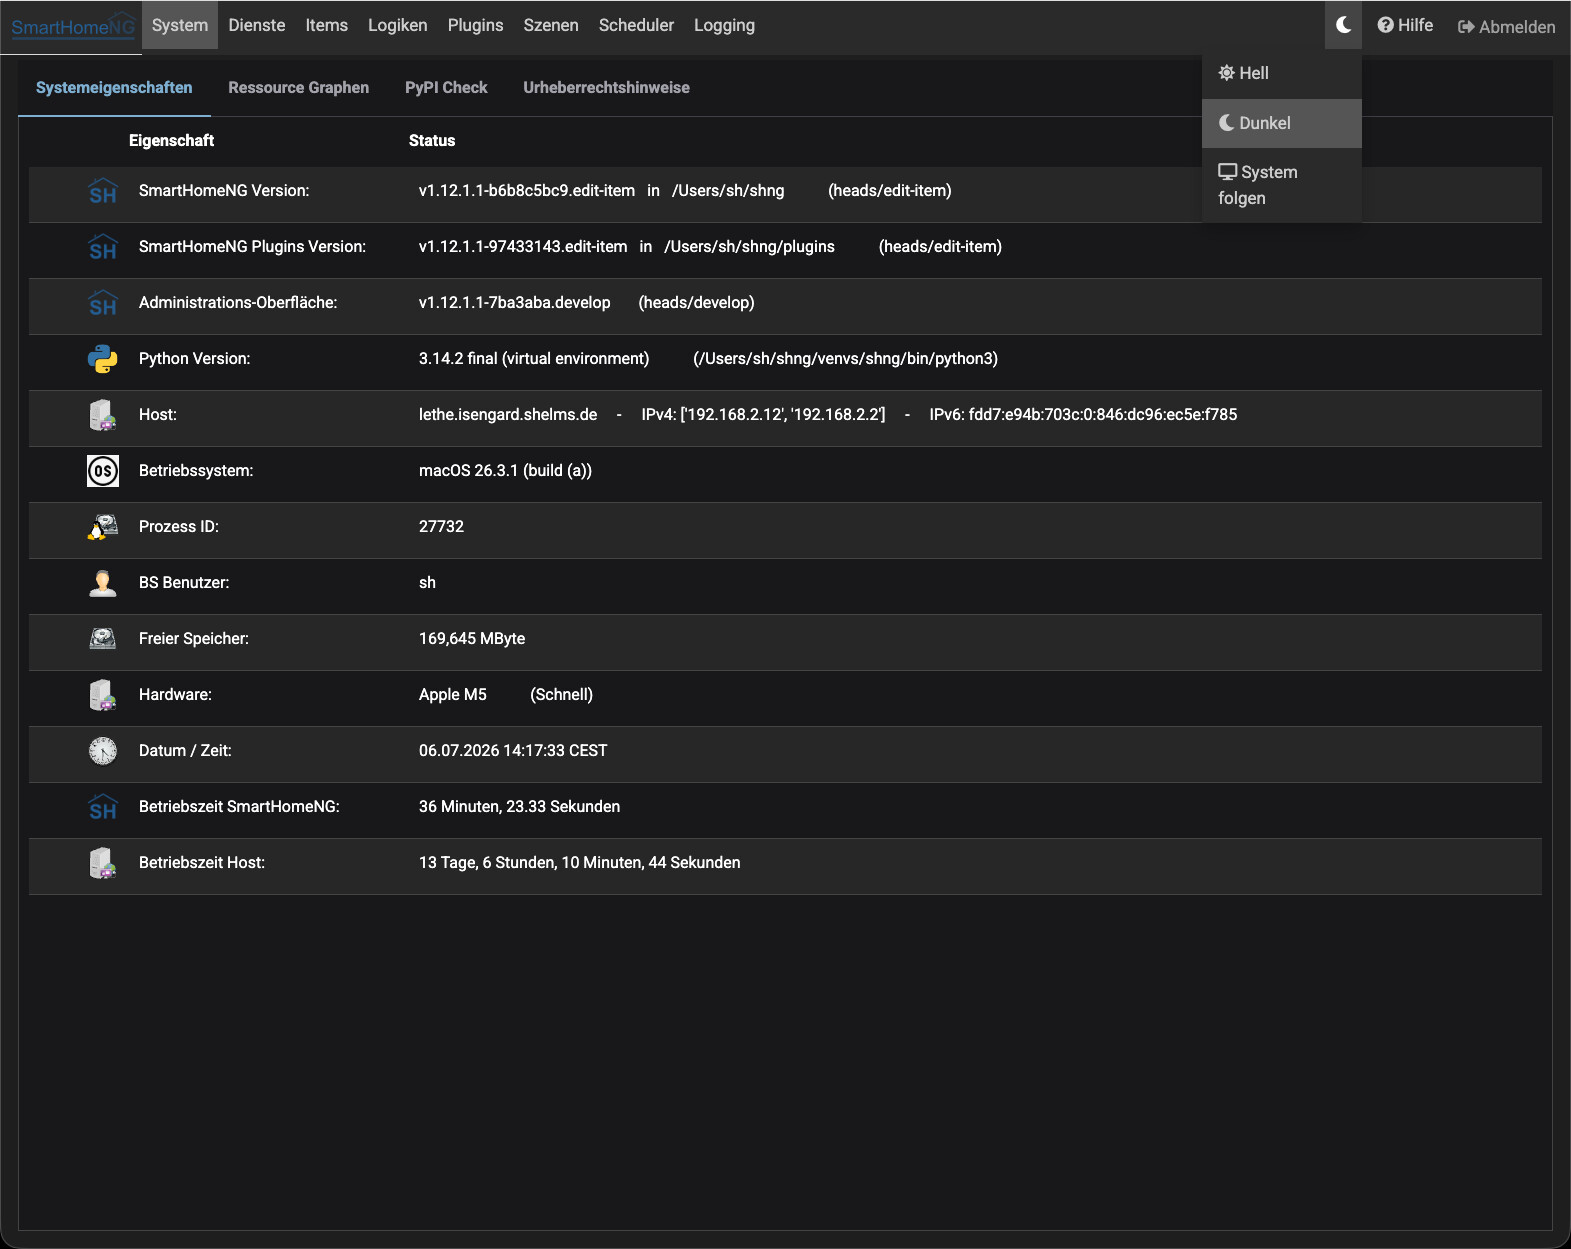Click uptime 36 Minuten, 23.33 Sekunden
Viewport: 1571px width, 1249px height.
tap(519, 807)
